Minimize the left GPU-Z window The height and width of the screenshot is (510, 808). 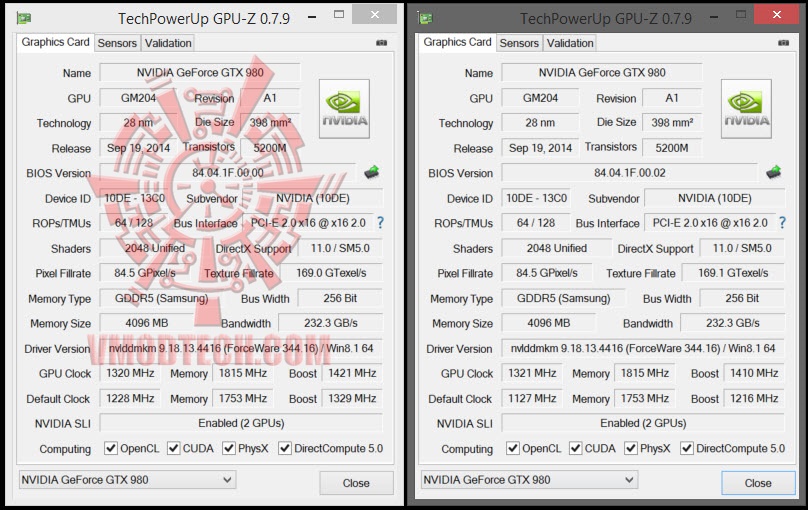pyautogui.click(x=312, y=16)
